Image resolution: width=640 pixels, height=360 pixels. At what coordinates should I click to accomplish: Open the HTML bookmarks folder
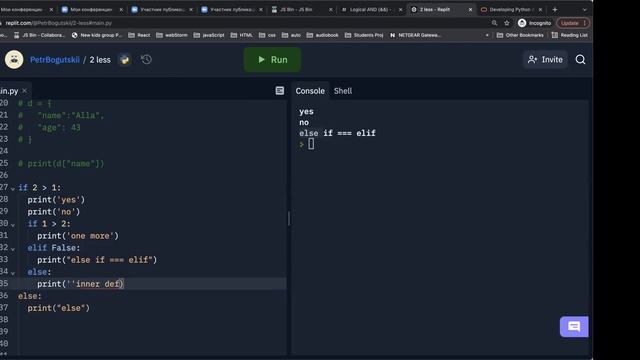click(x=242, y=35)
